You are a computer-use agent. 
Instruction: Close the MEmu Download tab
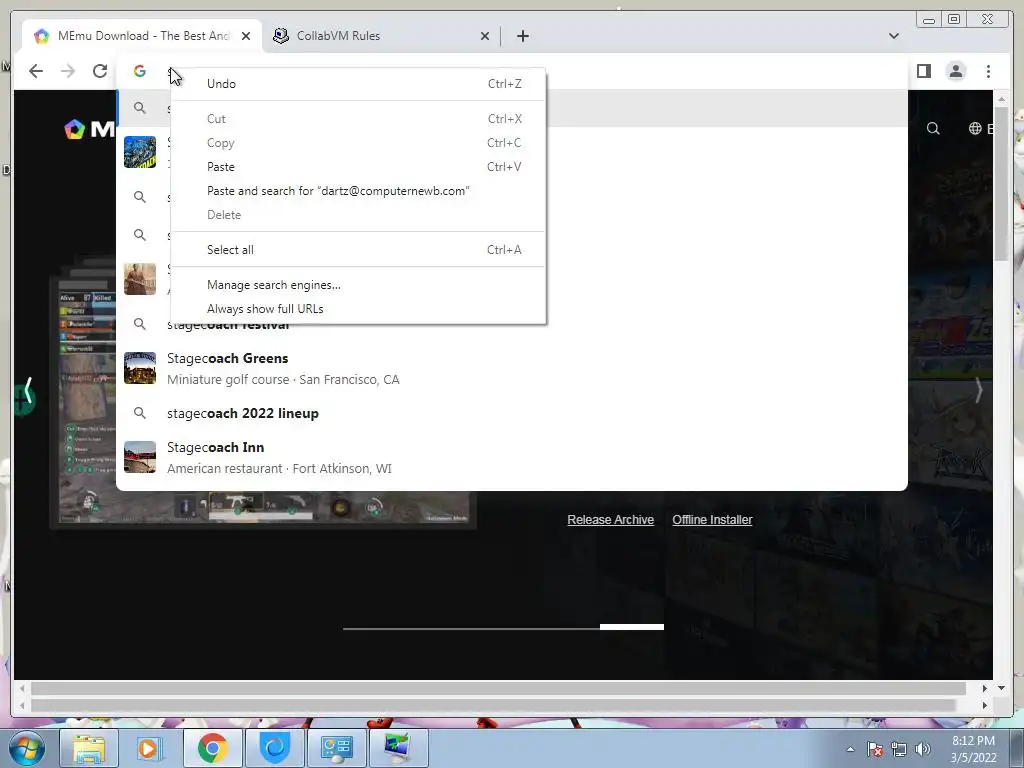click(x=246, y=36)
